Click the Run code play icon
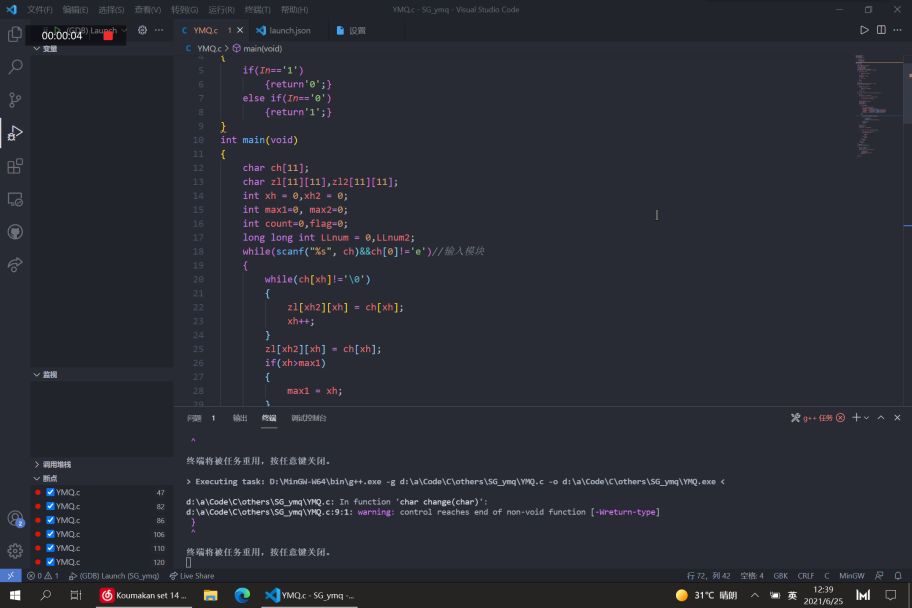This screenshot has width=912, height=608. 864,30
